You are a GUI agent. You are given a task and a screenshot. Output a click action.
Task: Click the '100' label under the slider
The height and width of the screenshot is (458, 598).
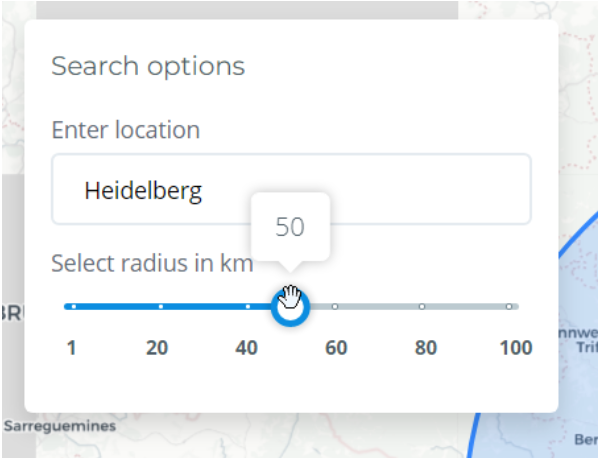pos(516,348)
